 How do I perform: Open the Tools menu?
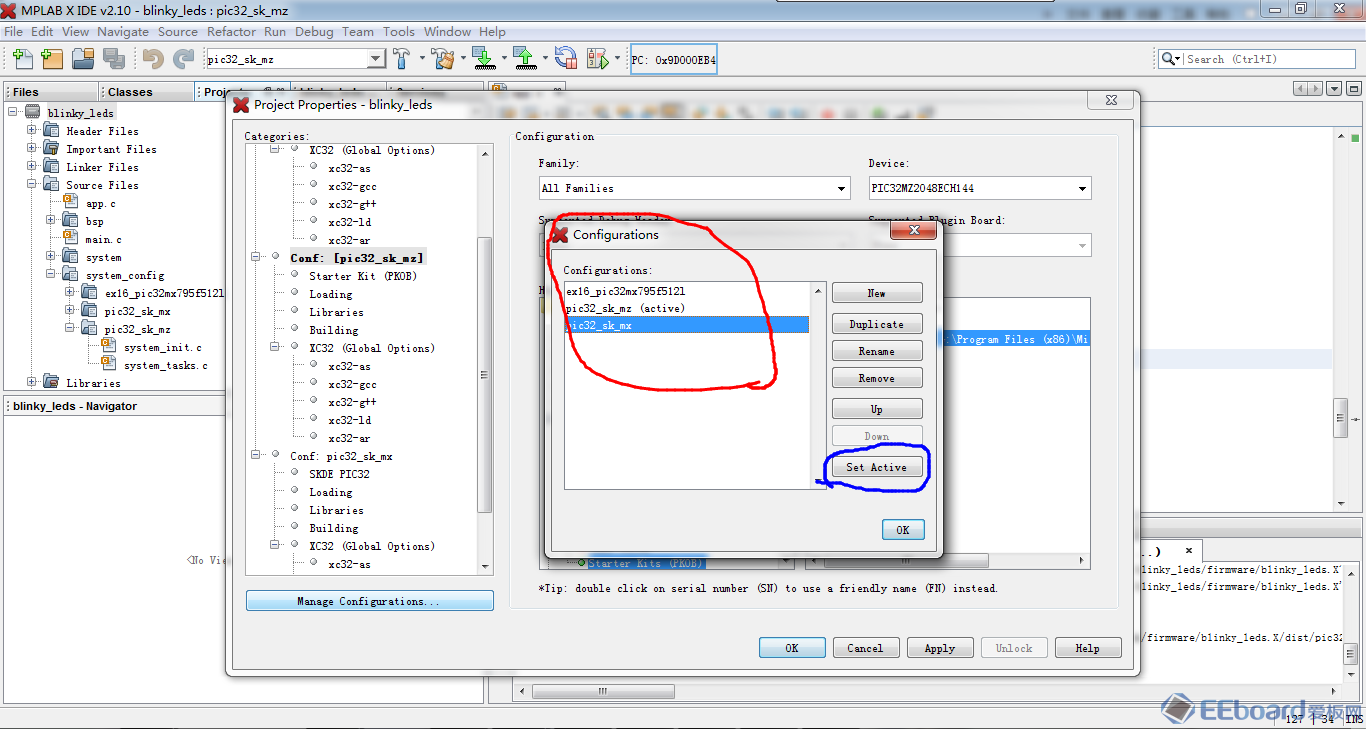coord(399,31)
